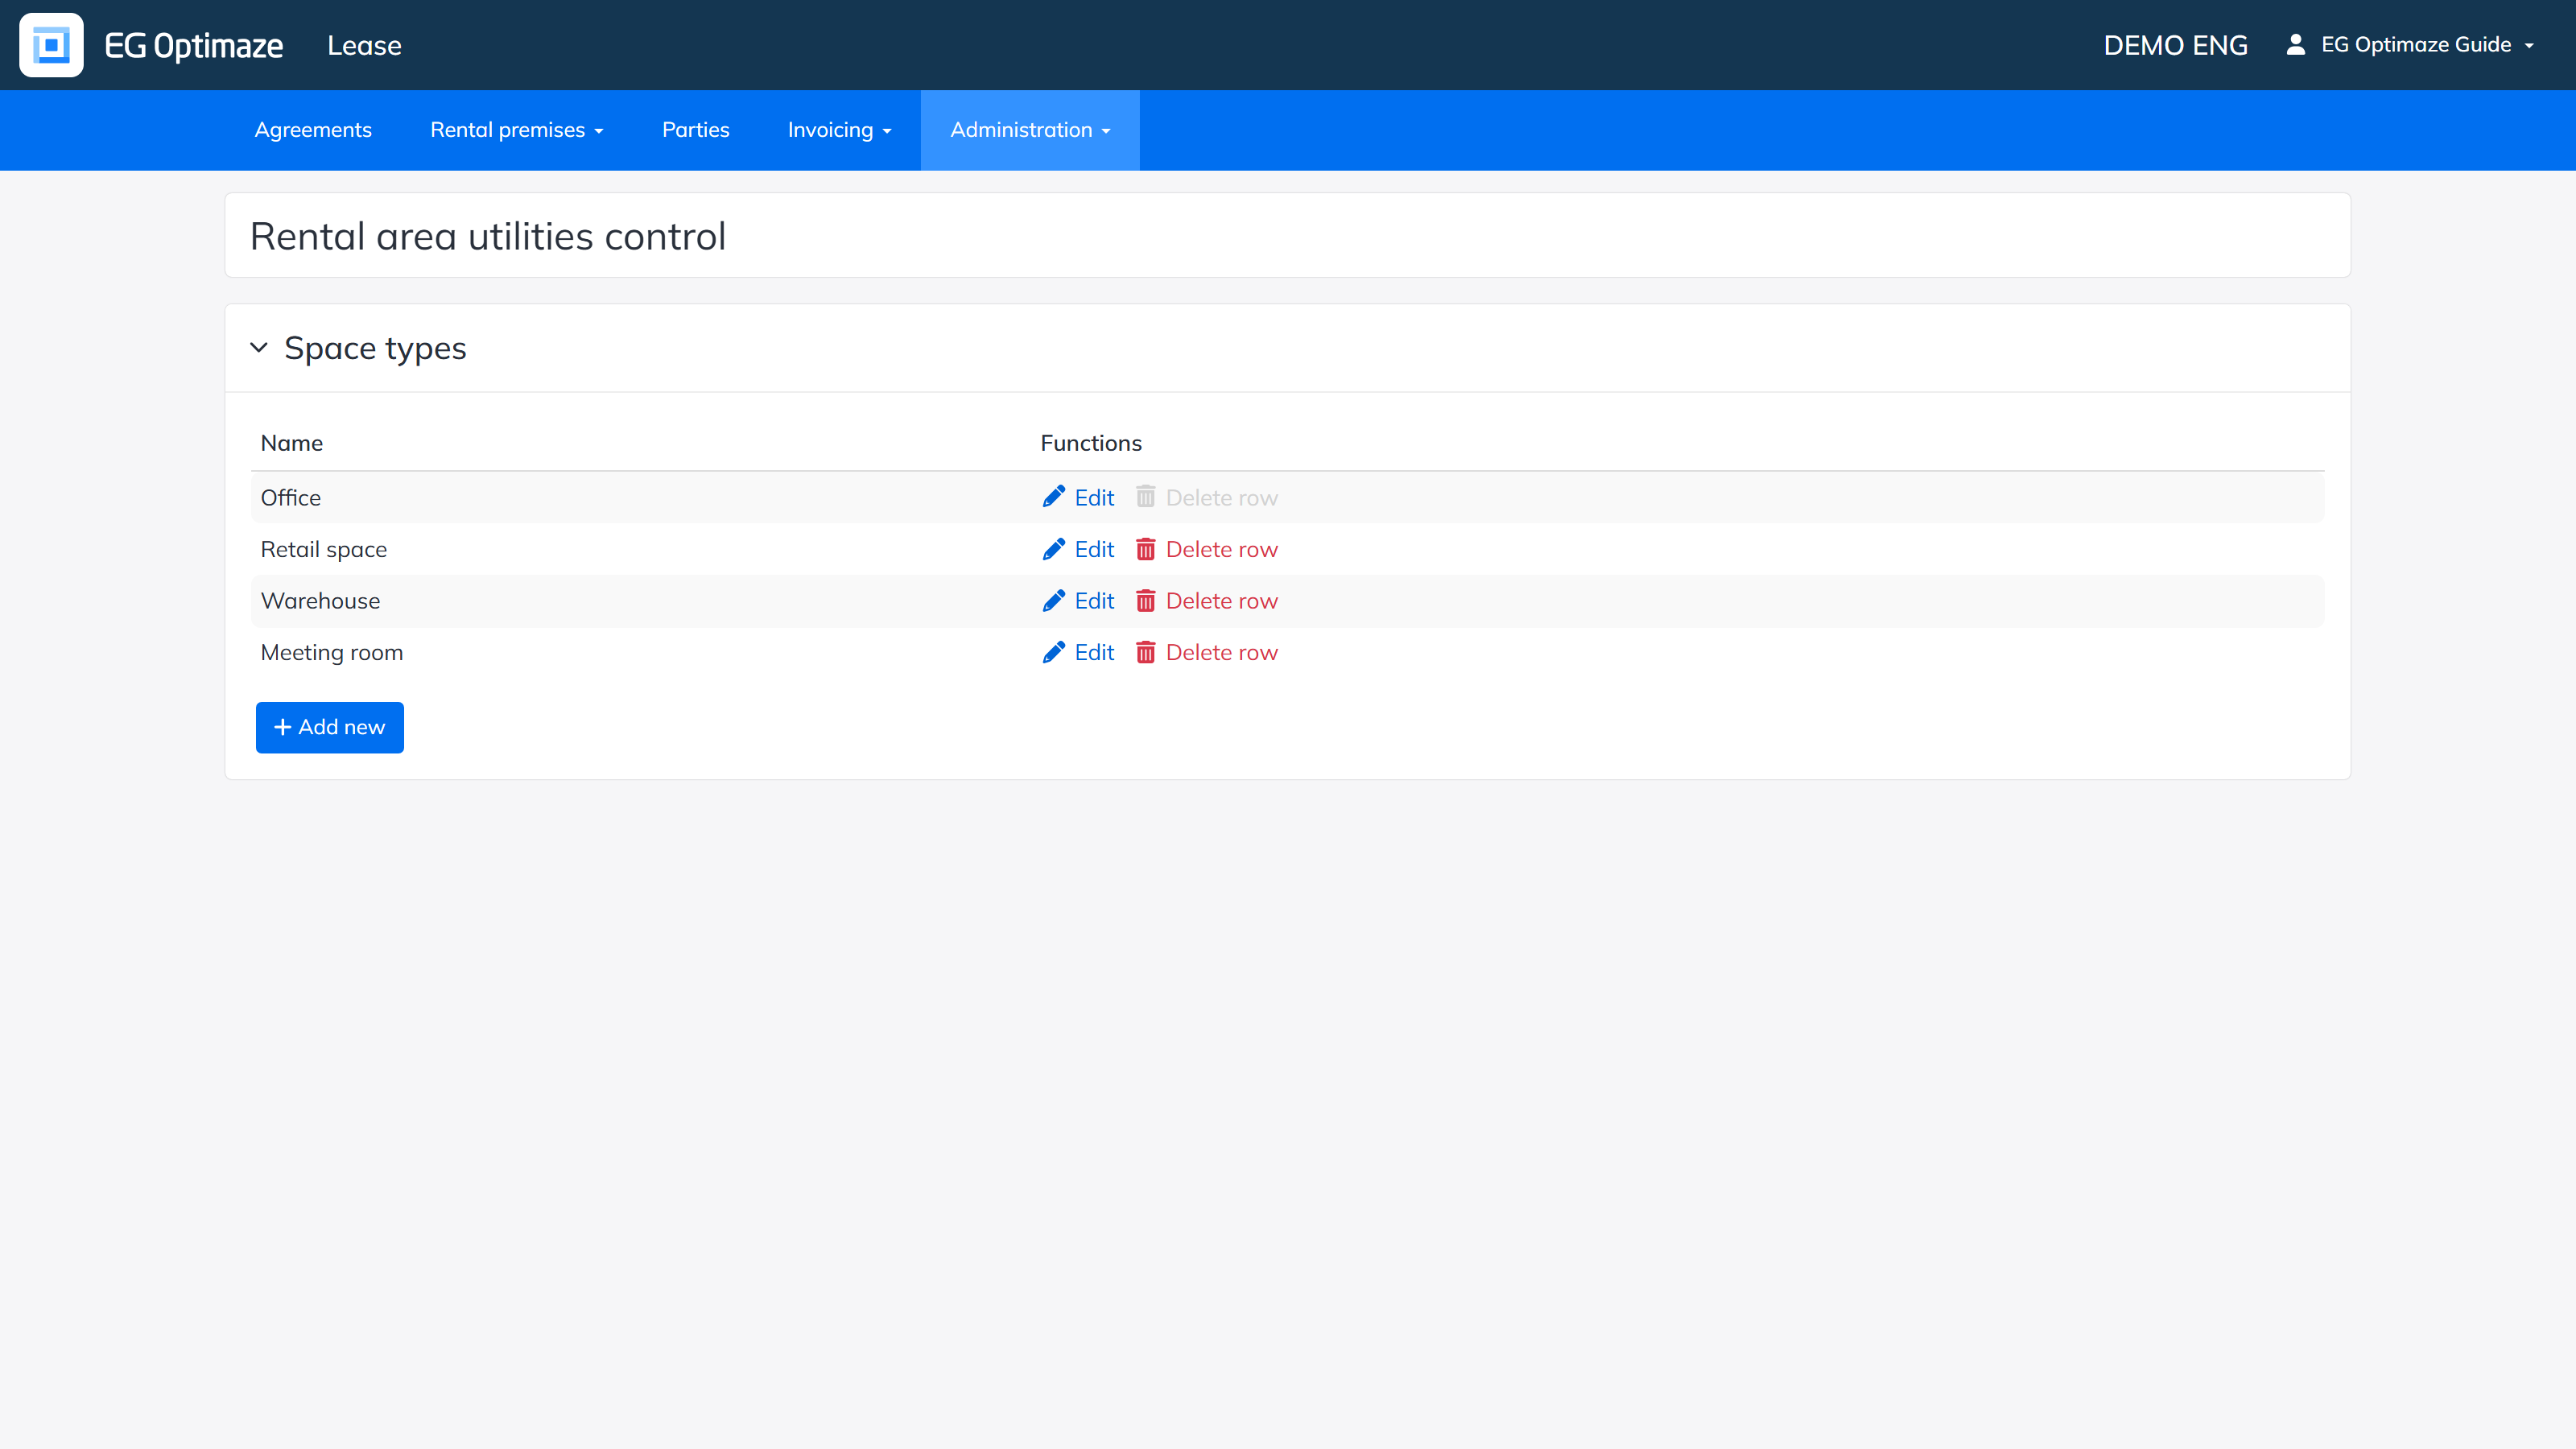Viewport: 2576px width, 1449px height.
Task: Click the Lease module title
Action: [x=364, y=45]
